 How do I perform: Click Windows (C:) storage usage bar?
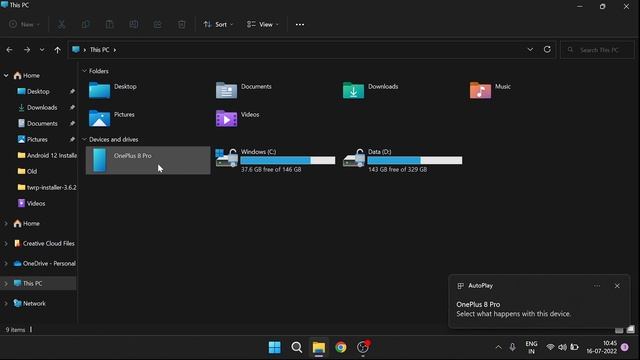[288, 160]
